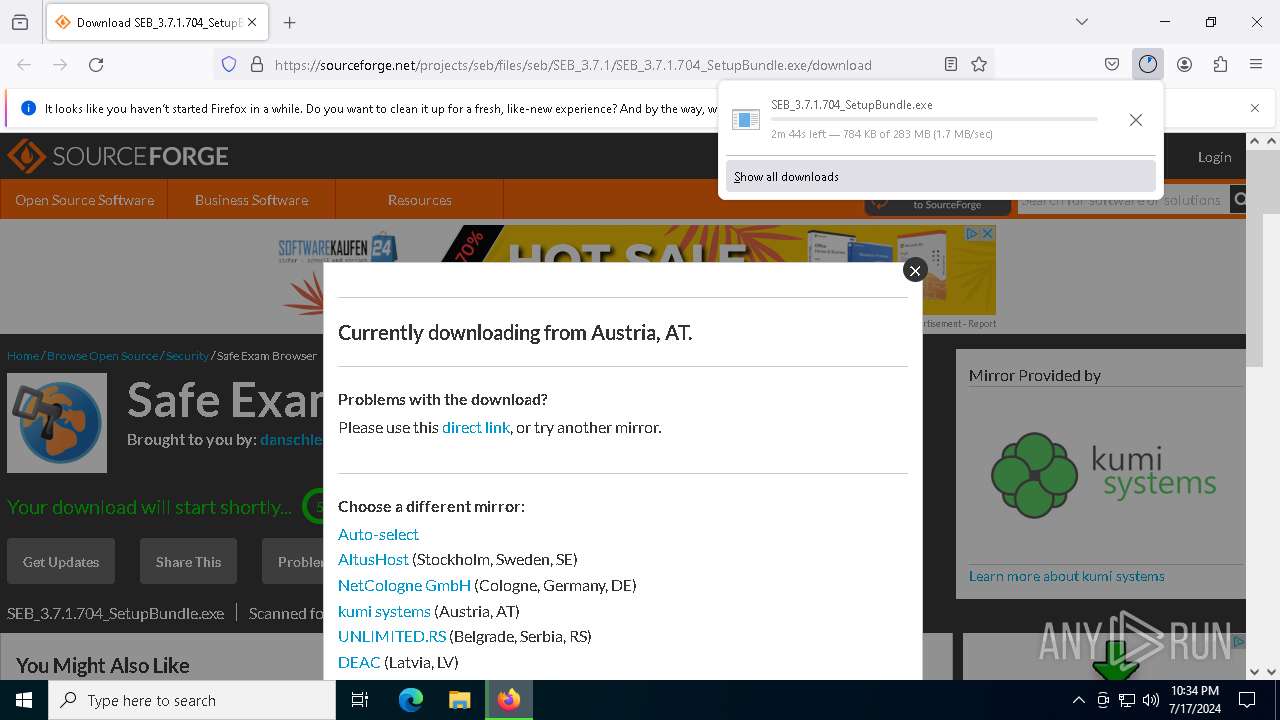Open the Save to Pocket icon
This screenshot has height=720, width=1280.
[1112, 64]
